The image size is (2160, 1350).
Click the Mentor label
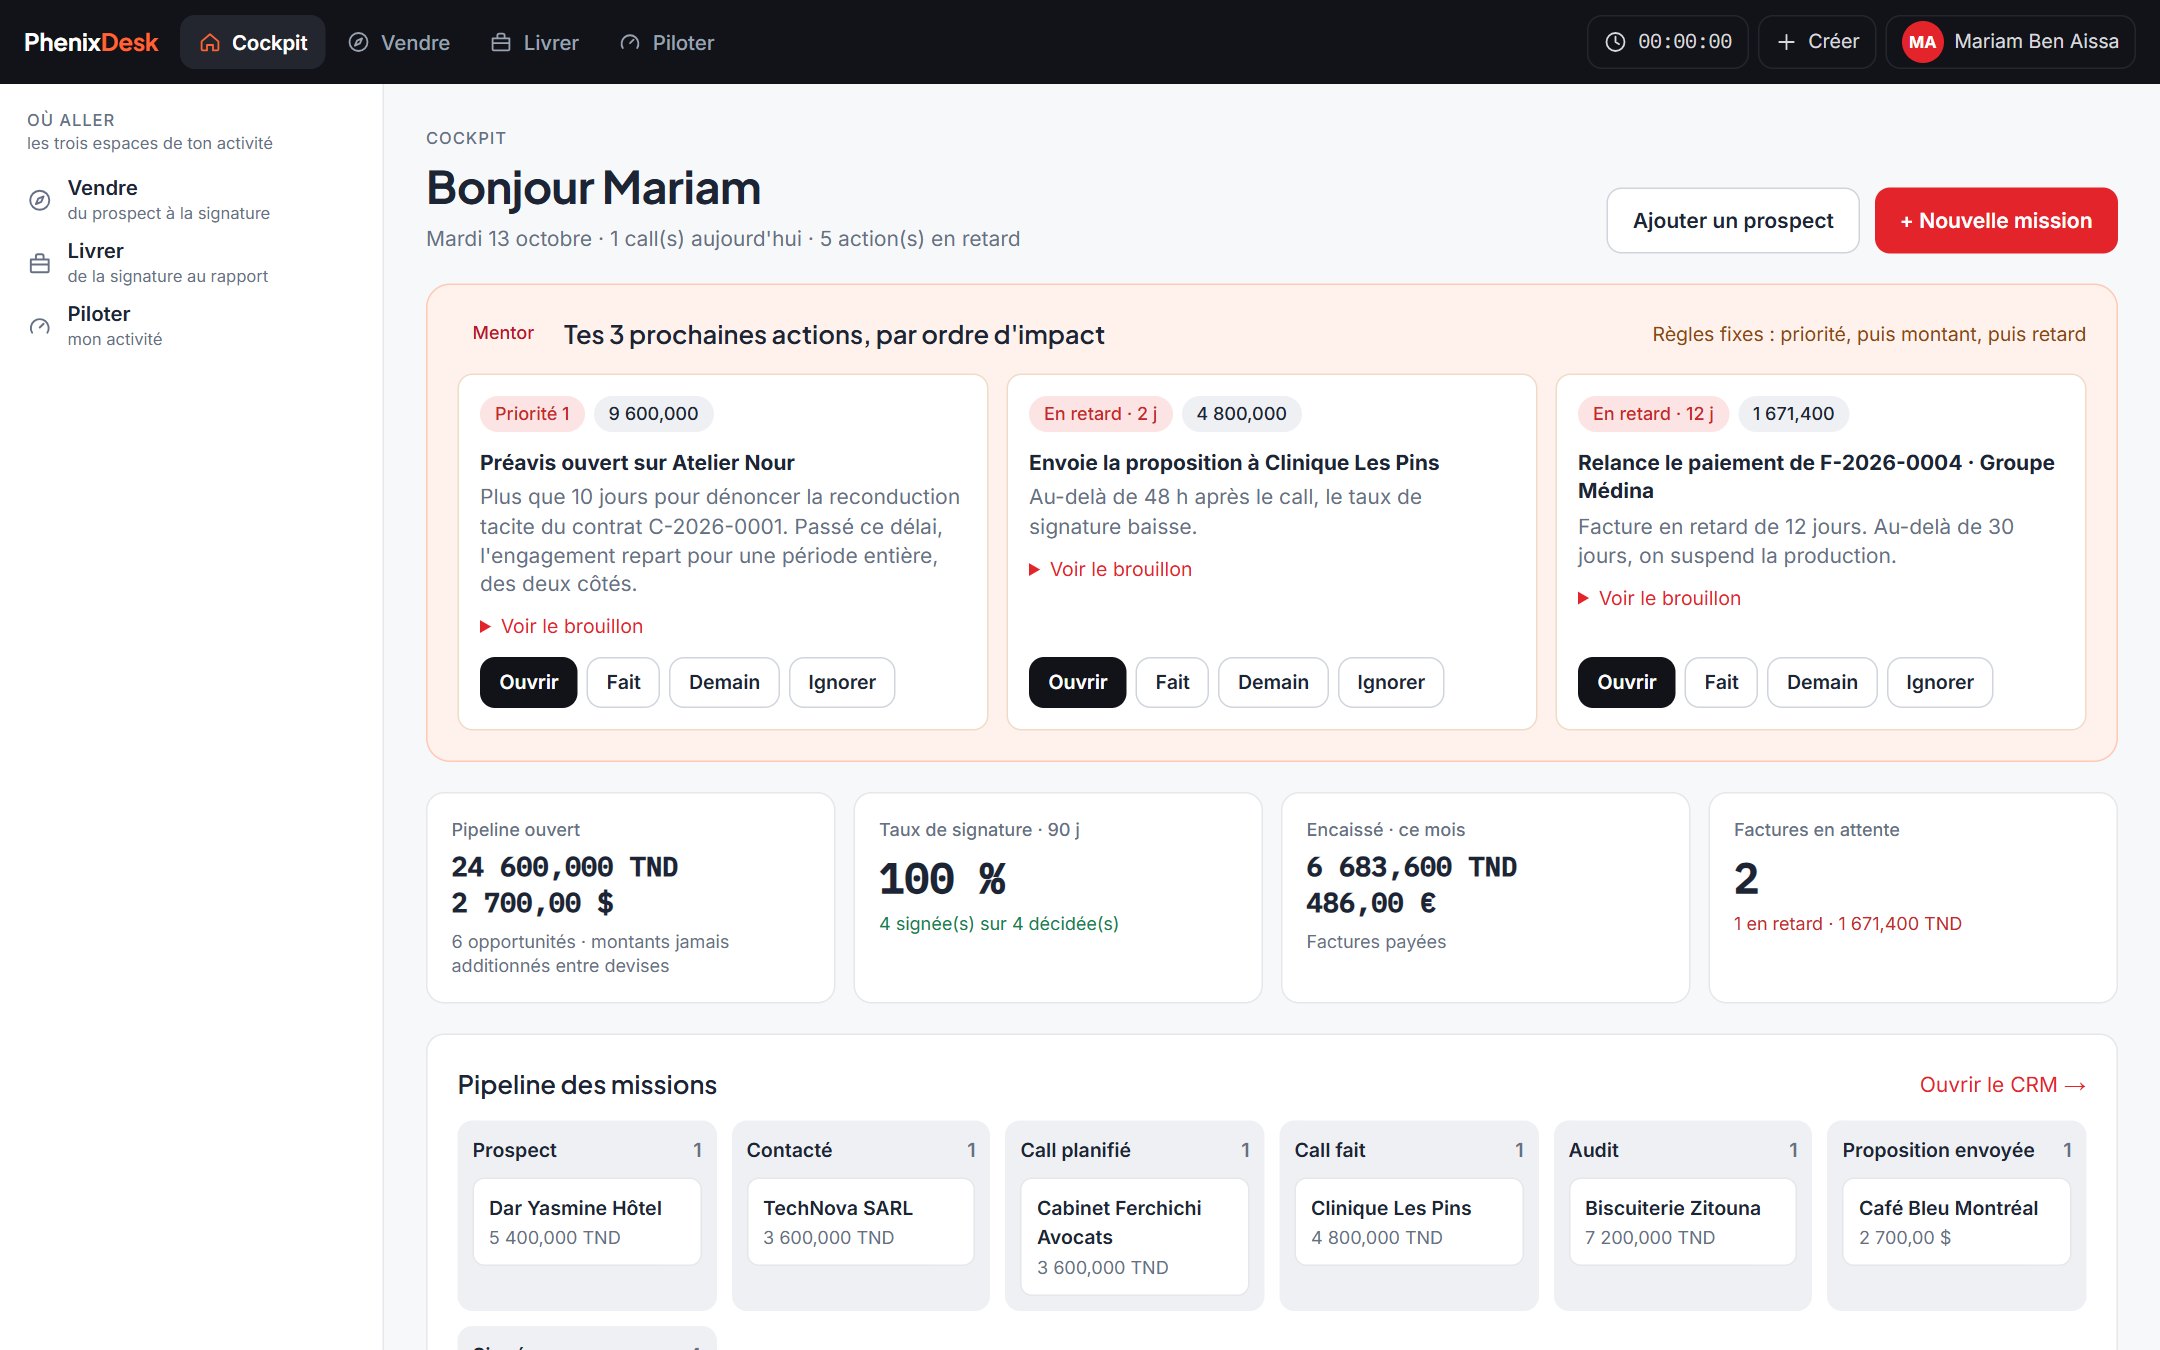point(503,333)
